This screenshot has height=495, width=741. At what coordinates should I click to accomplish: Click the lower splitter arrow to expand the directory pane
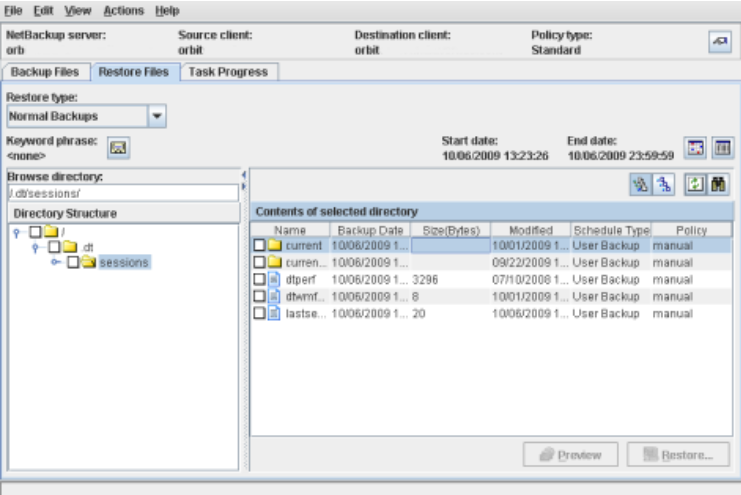click(244, 186)
